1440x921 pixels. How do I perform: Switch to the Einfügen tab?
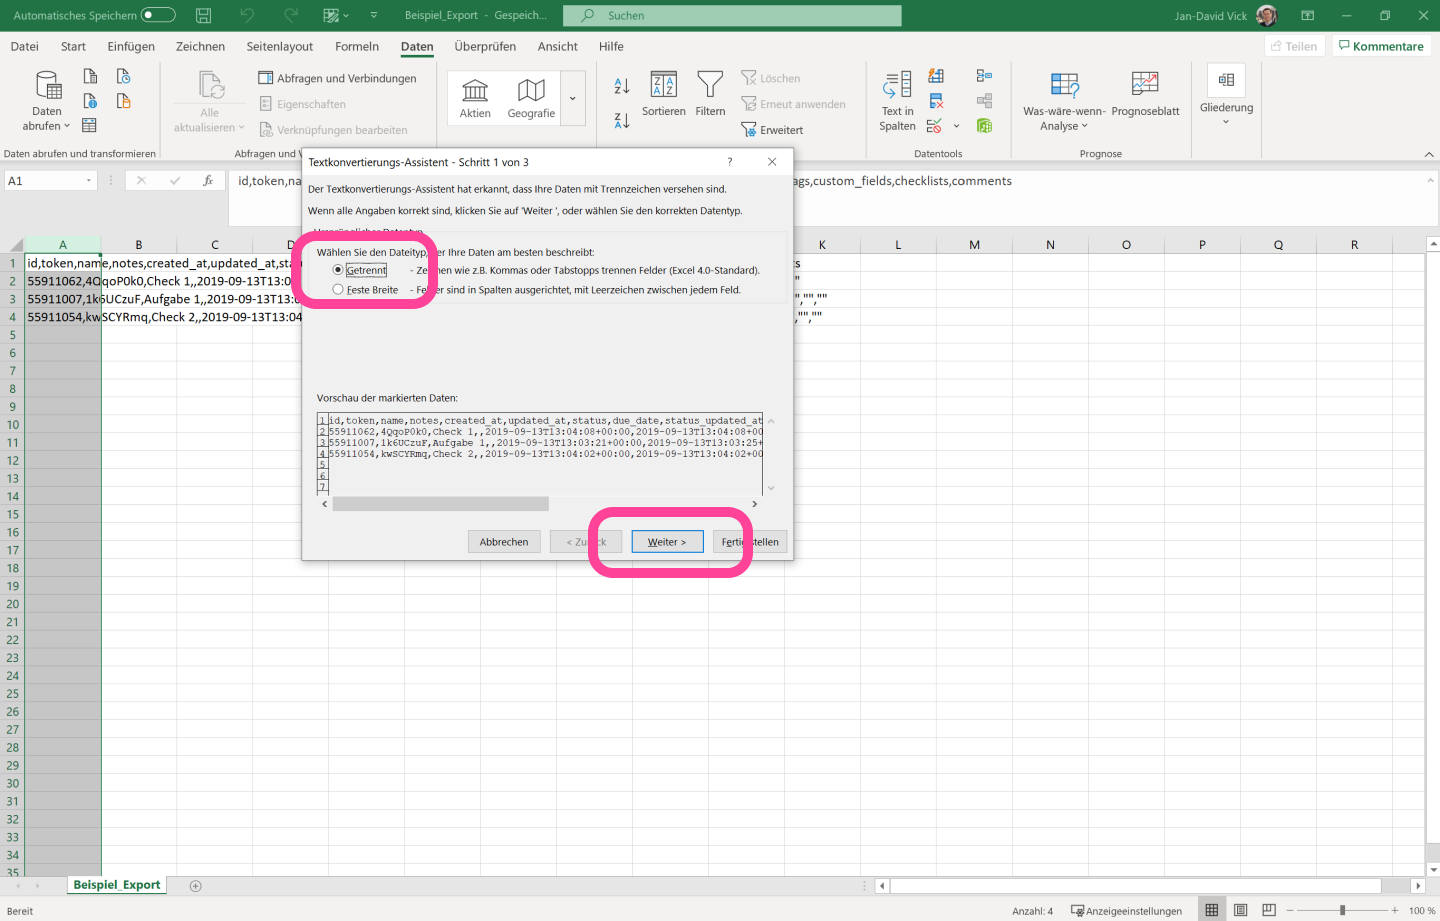pyautogui.click(x=131, y=46)
